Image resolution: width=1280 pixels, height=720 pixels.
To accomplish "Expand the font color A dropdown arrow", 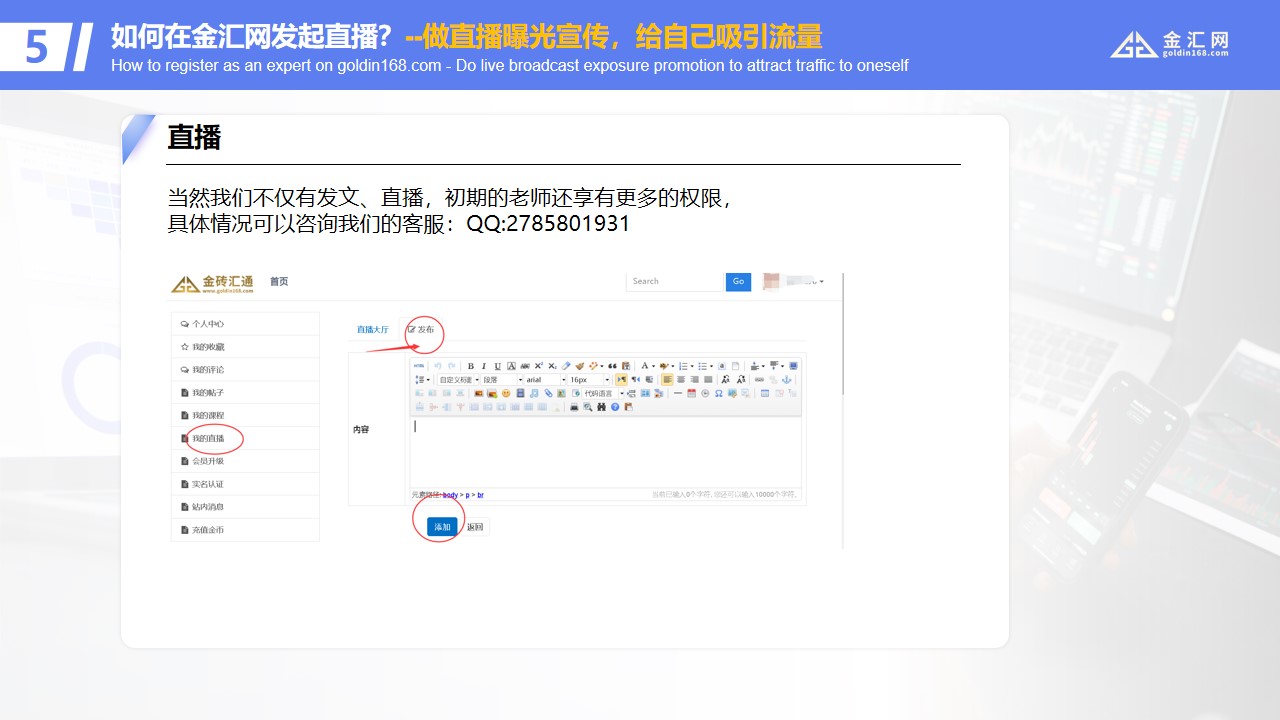I will [653, 366].
